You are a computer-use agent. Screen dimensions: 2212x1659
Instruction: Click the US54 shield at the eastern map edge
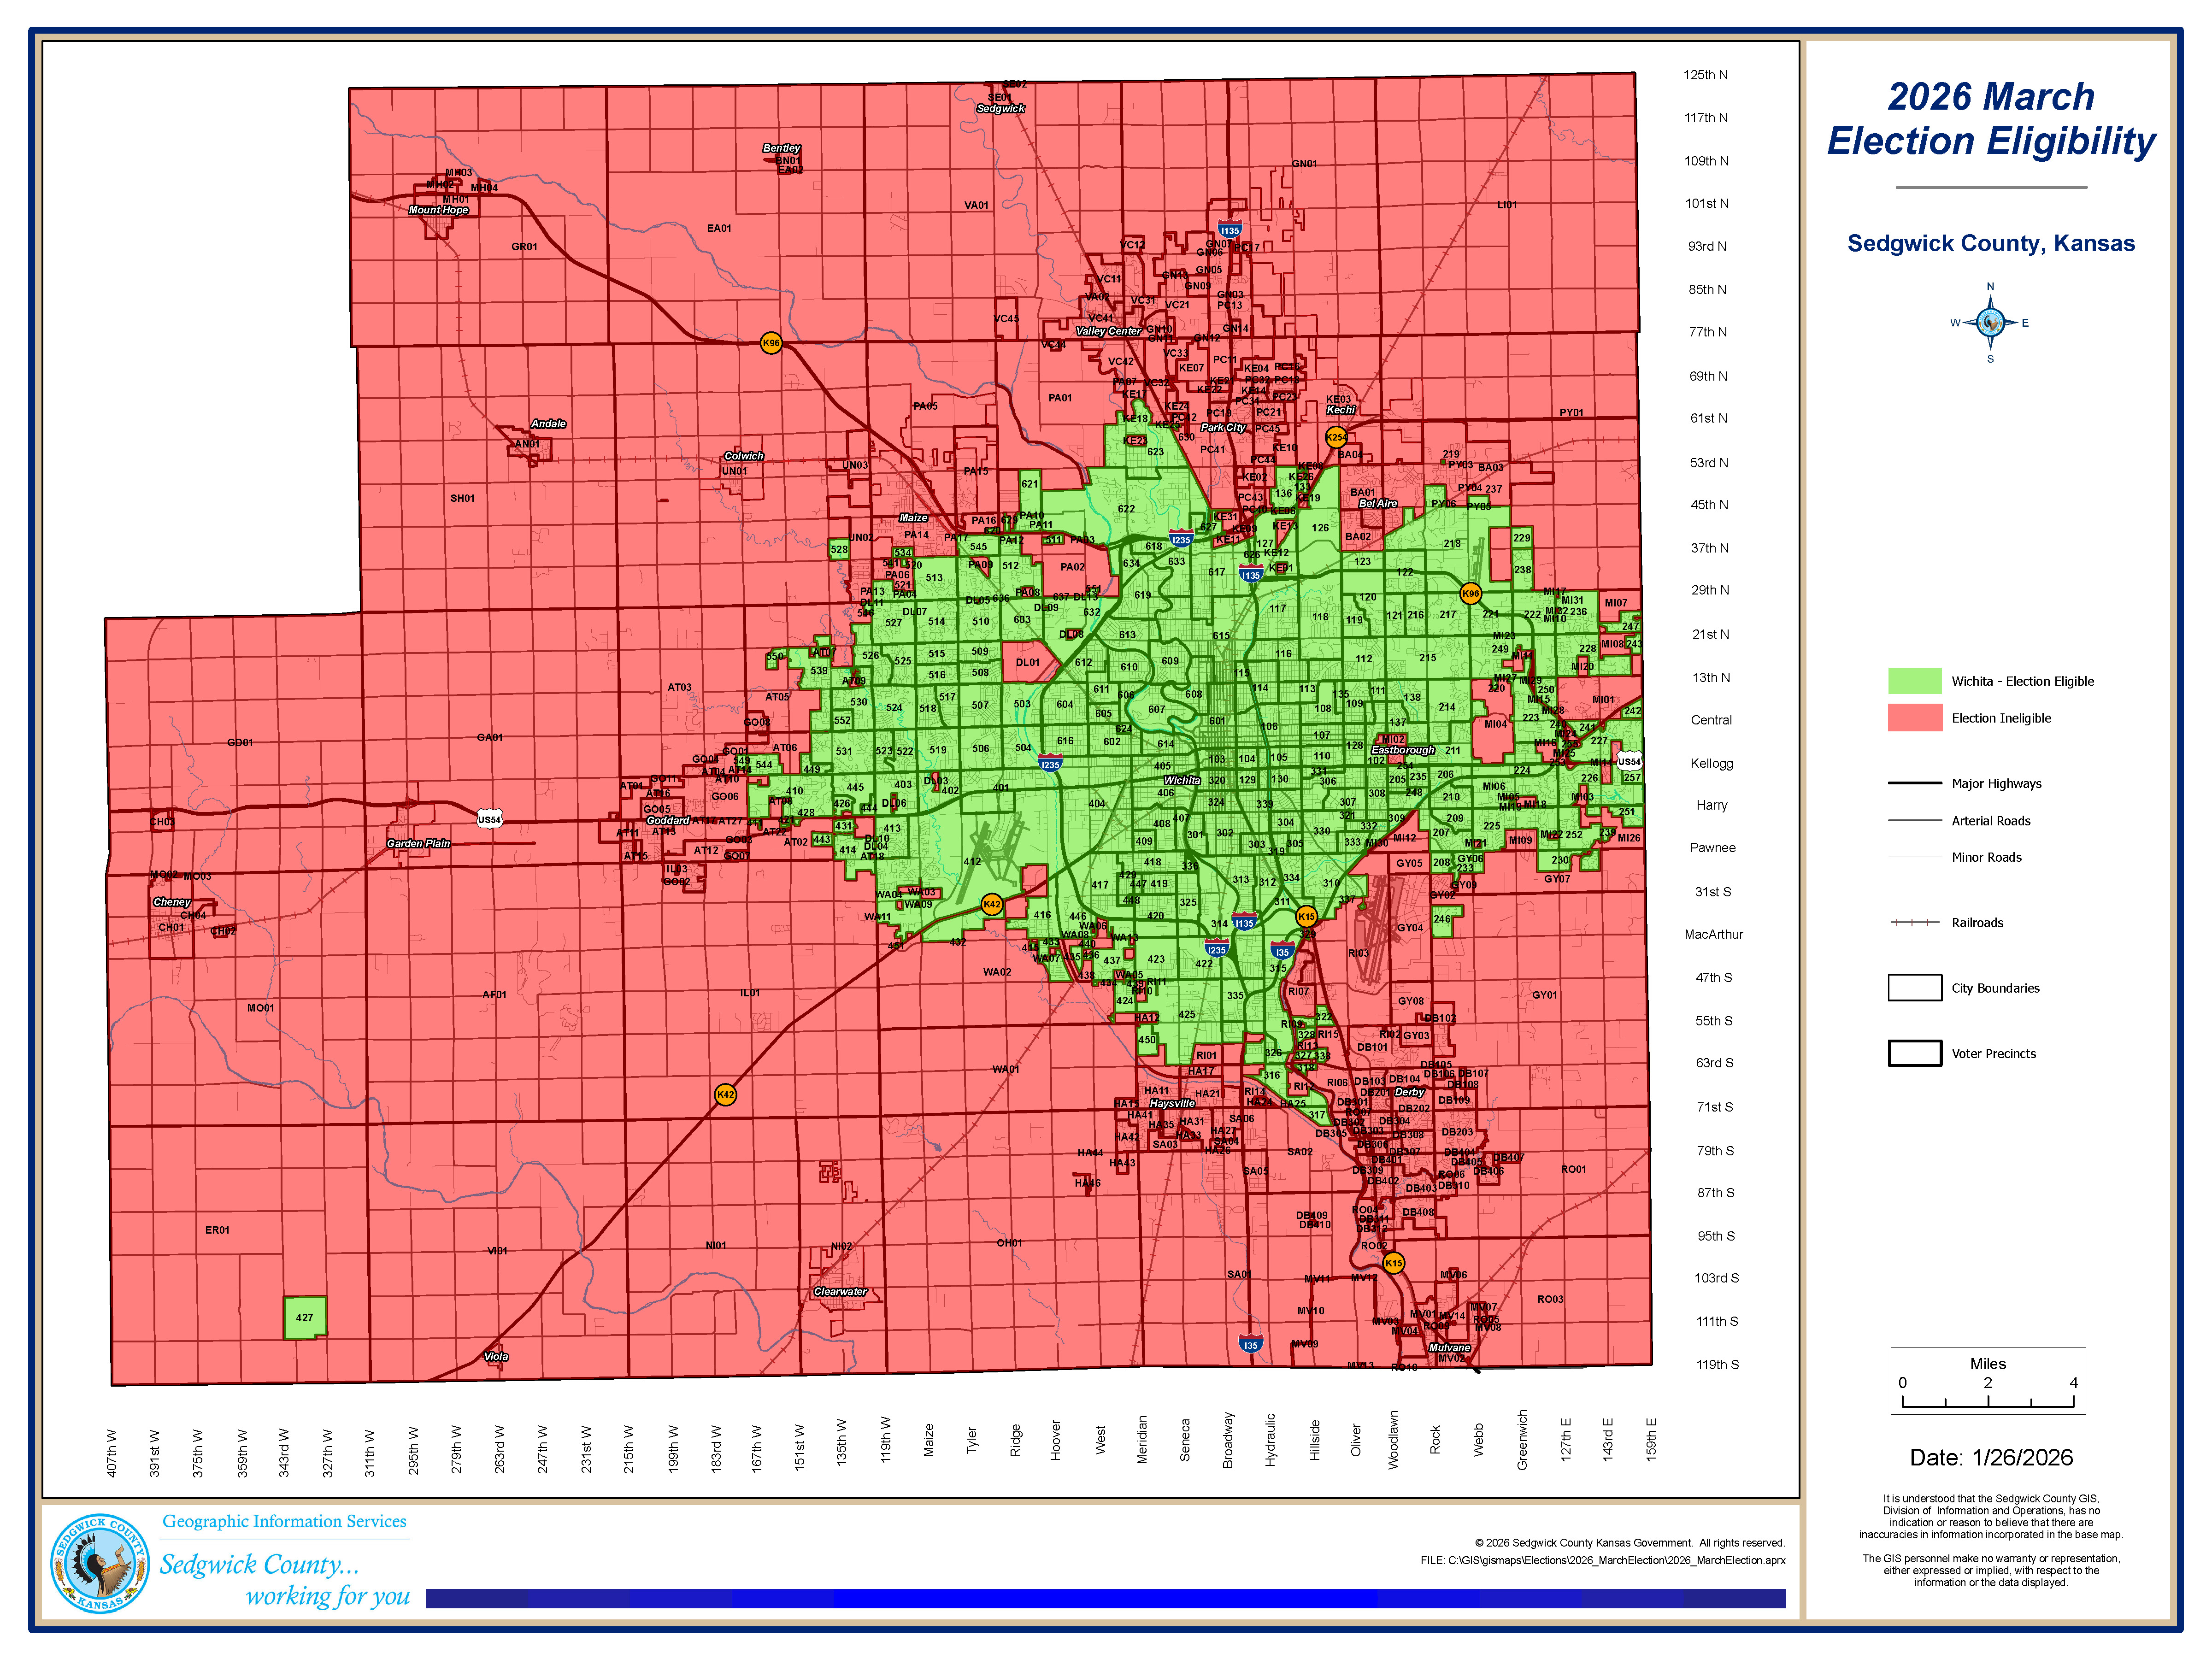(x=1629, y=761)
